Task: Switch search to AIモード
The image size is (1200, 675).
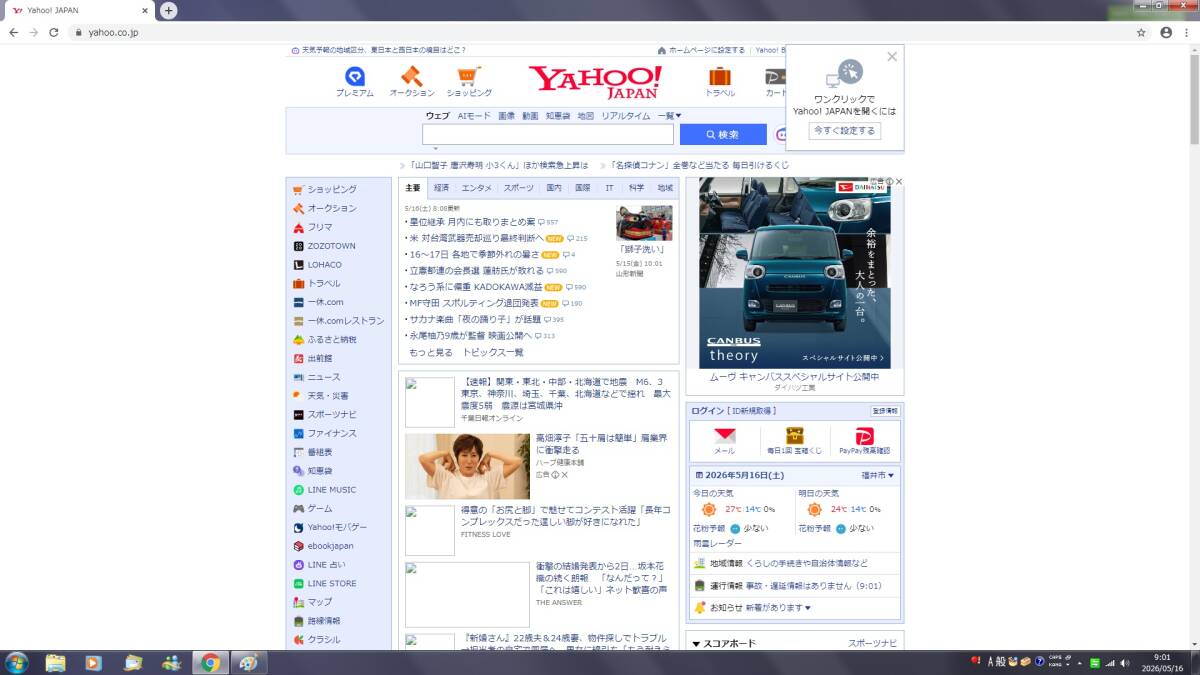Action: pyautogui.click(x=474, y=116)
